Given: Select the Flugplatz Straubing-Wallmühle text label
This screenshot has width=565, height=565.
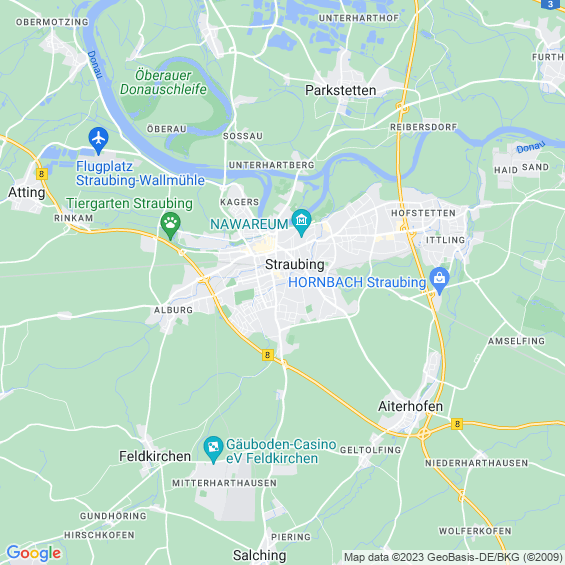Looking at the screenshot, I should pyautogui.click(x=140, y=174).
